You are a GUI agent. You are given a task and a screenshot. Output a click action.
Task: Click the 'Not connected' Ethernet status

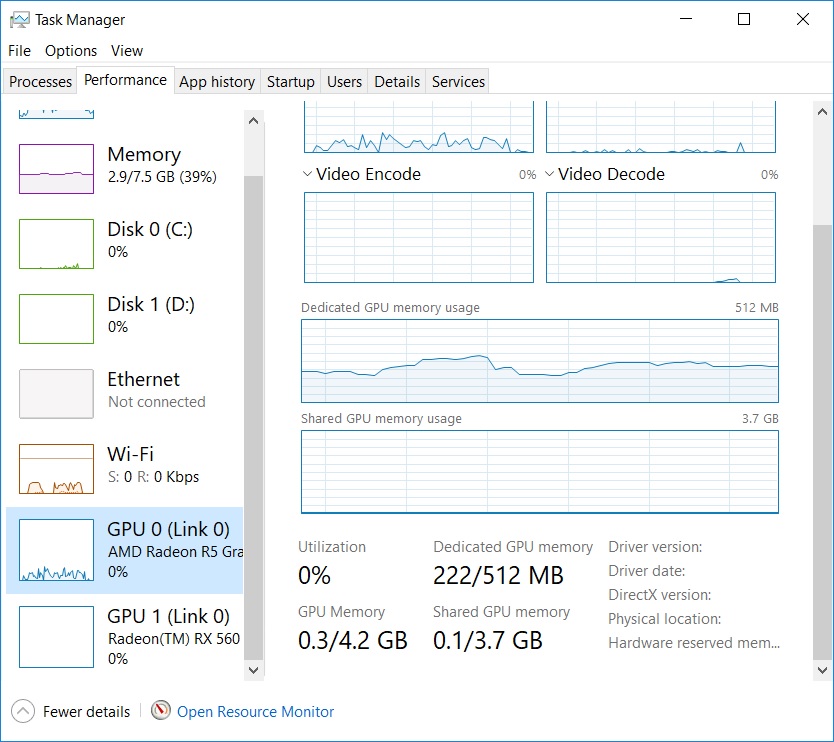click(157, 402)
